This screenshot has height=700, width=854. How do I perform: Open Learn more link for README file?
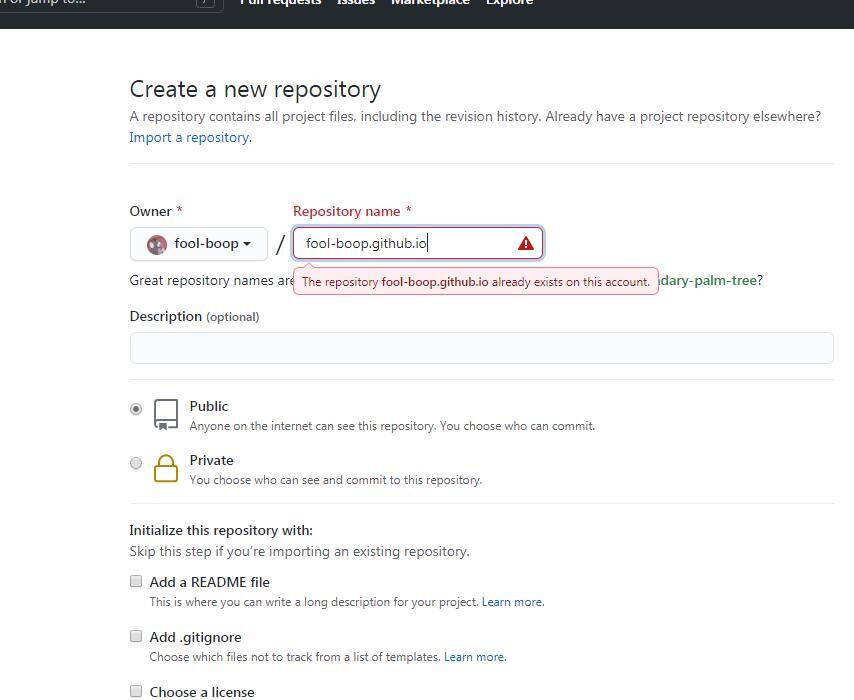pyautogui.click(x=512, y=602)
